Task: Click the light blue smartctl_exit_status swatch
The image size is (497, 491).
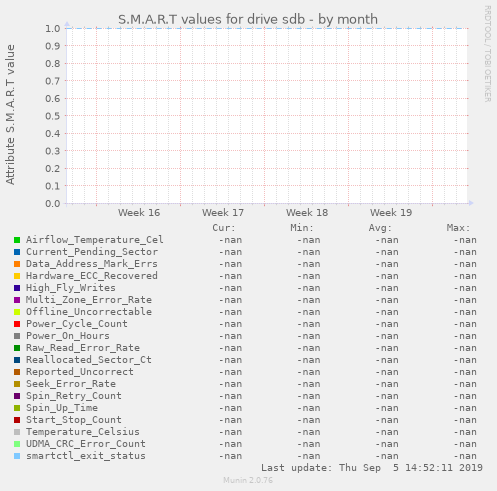Action: [17, 456]
